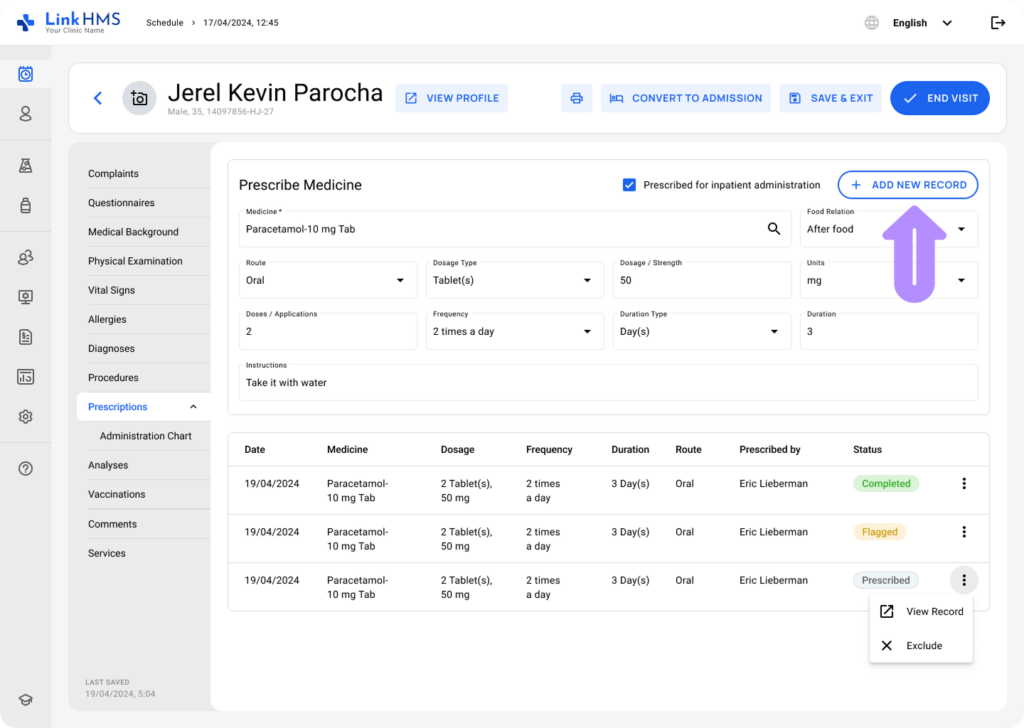
Task: Click the patient photo camera icon
Action: tap(139, 98)
